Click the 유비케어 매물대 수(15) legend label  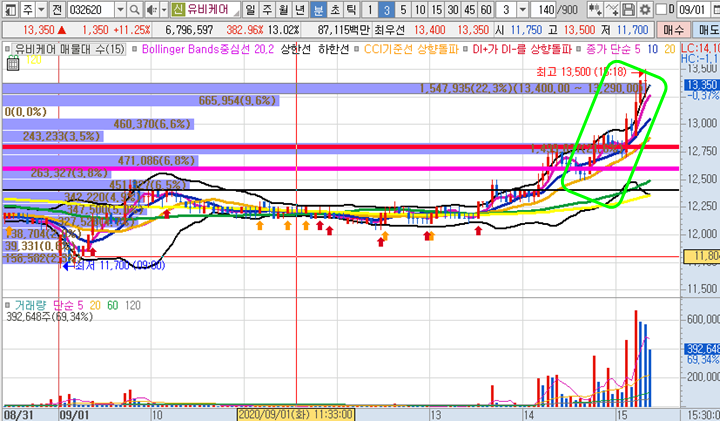point(69,49)
